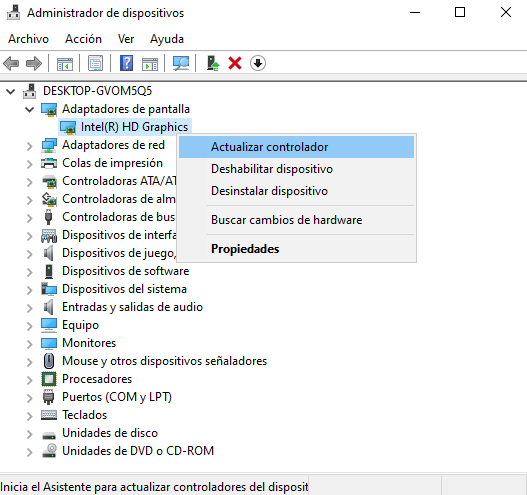Screen dimensions: 527x495
Task: Open the Ayuda menu
Action: pos(167,39)
